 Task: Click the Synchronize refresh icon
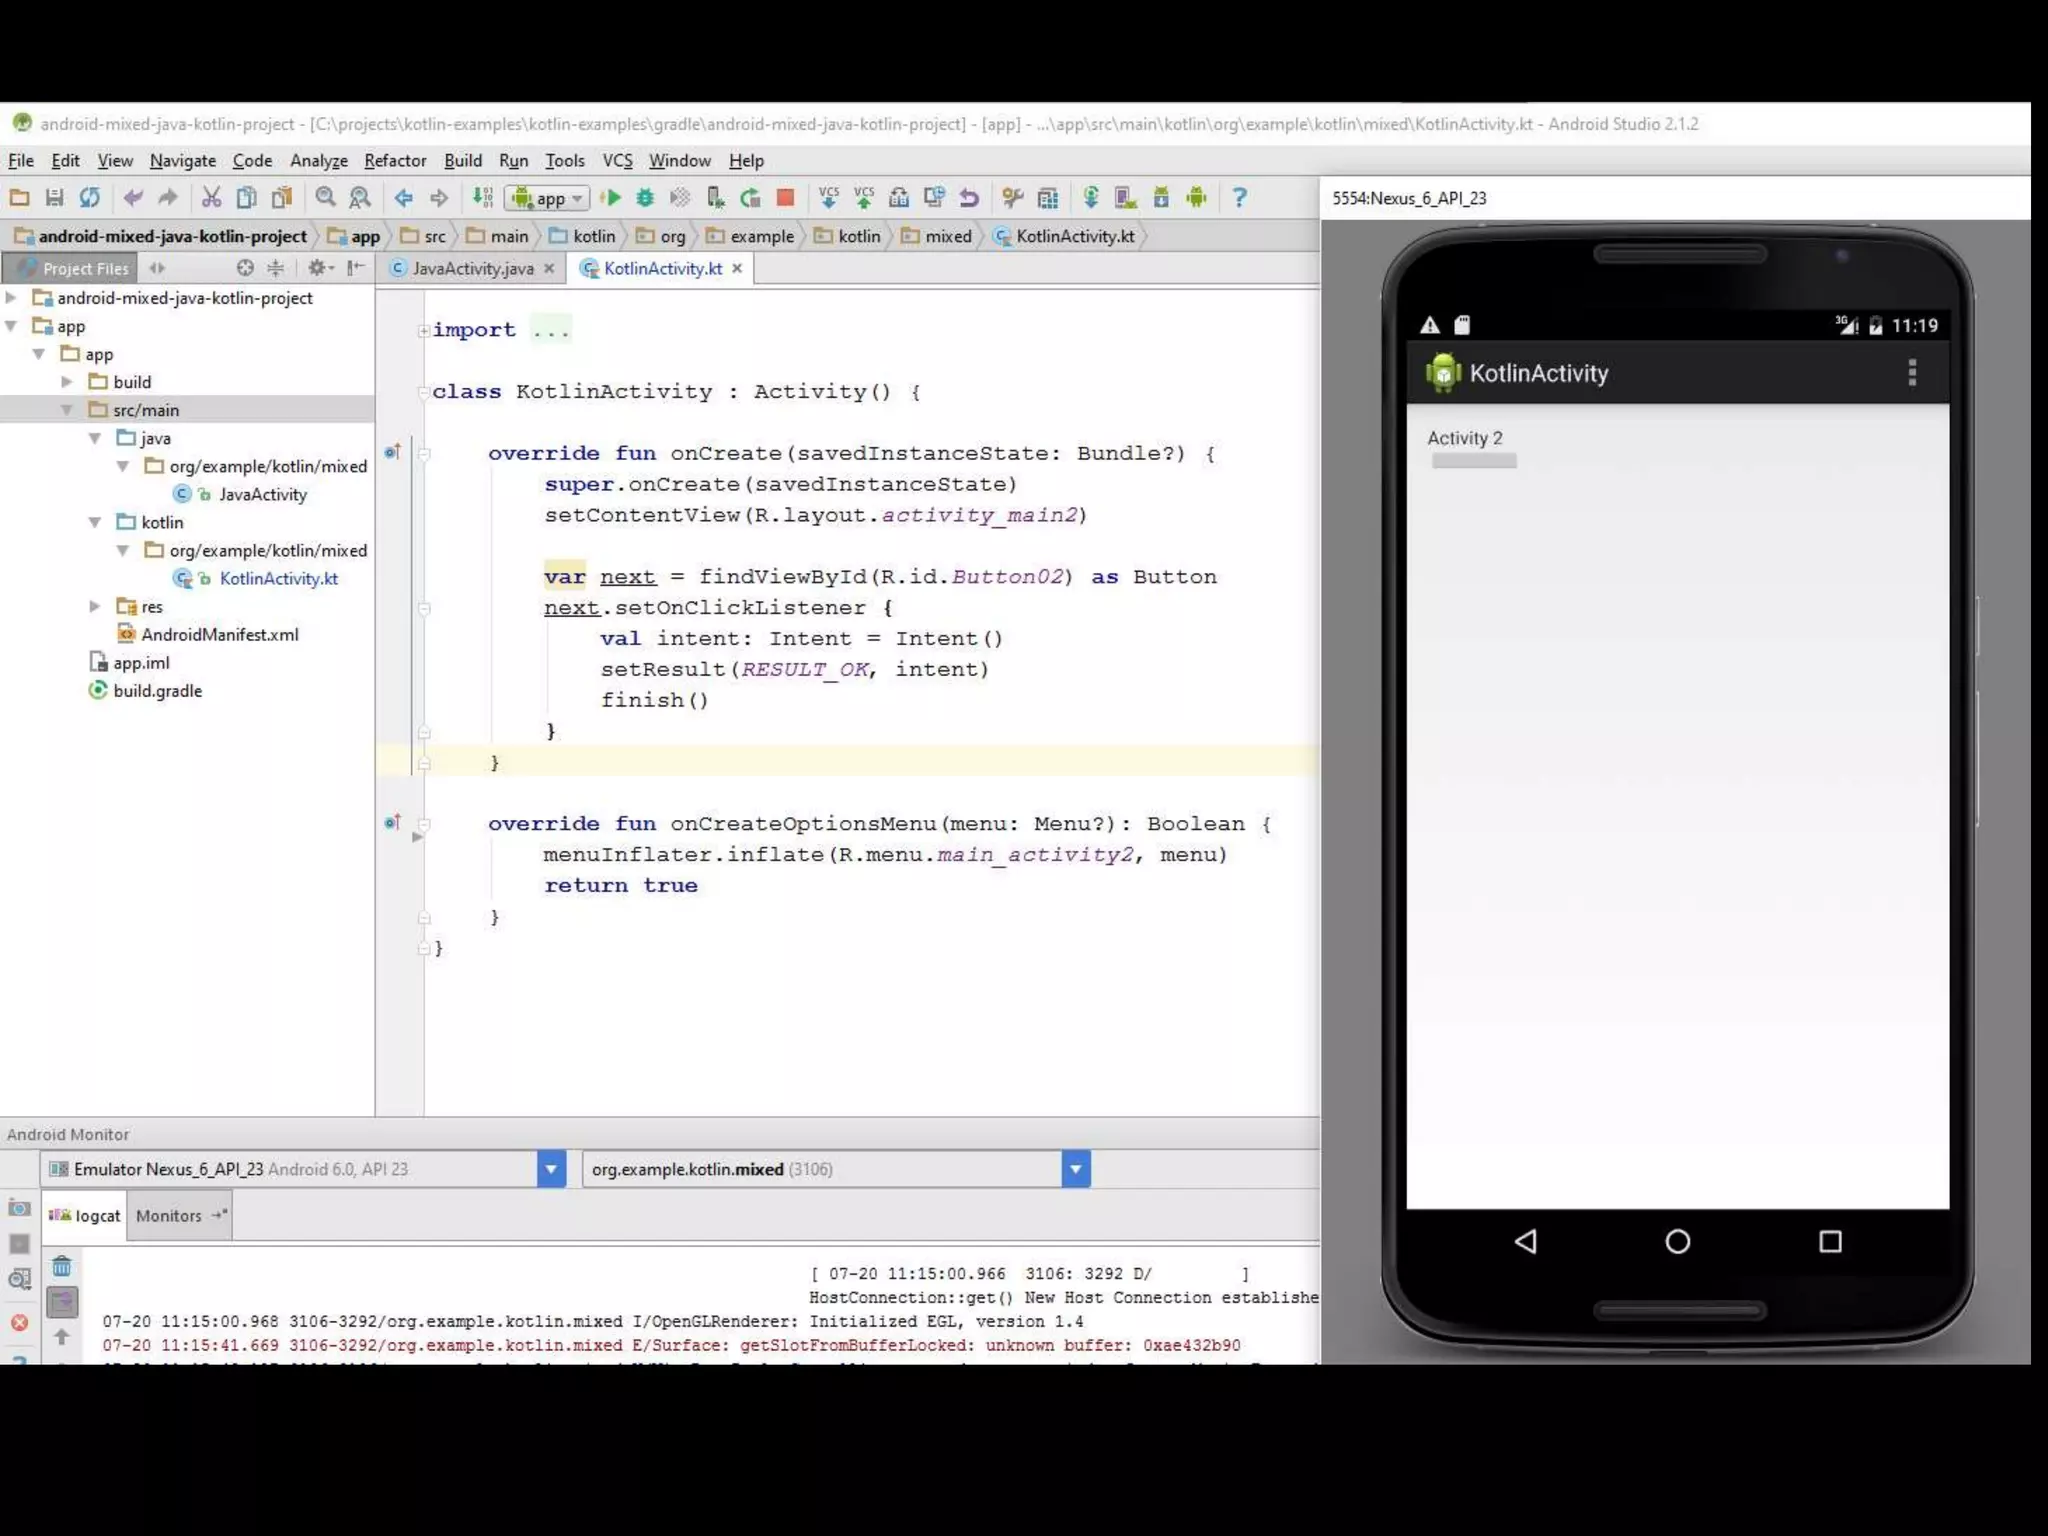[x=90, y=198]
